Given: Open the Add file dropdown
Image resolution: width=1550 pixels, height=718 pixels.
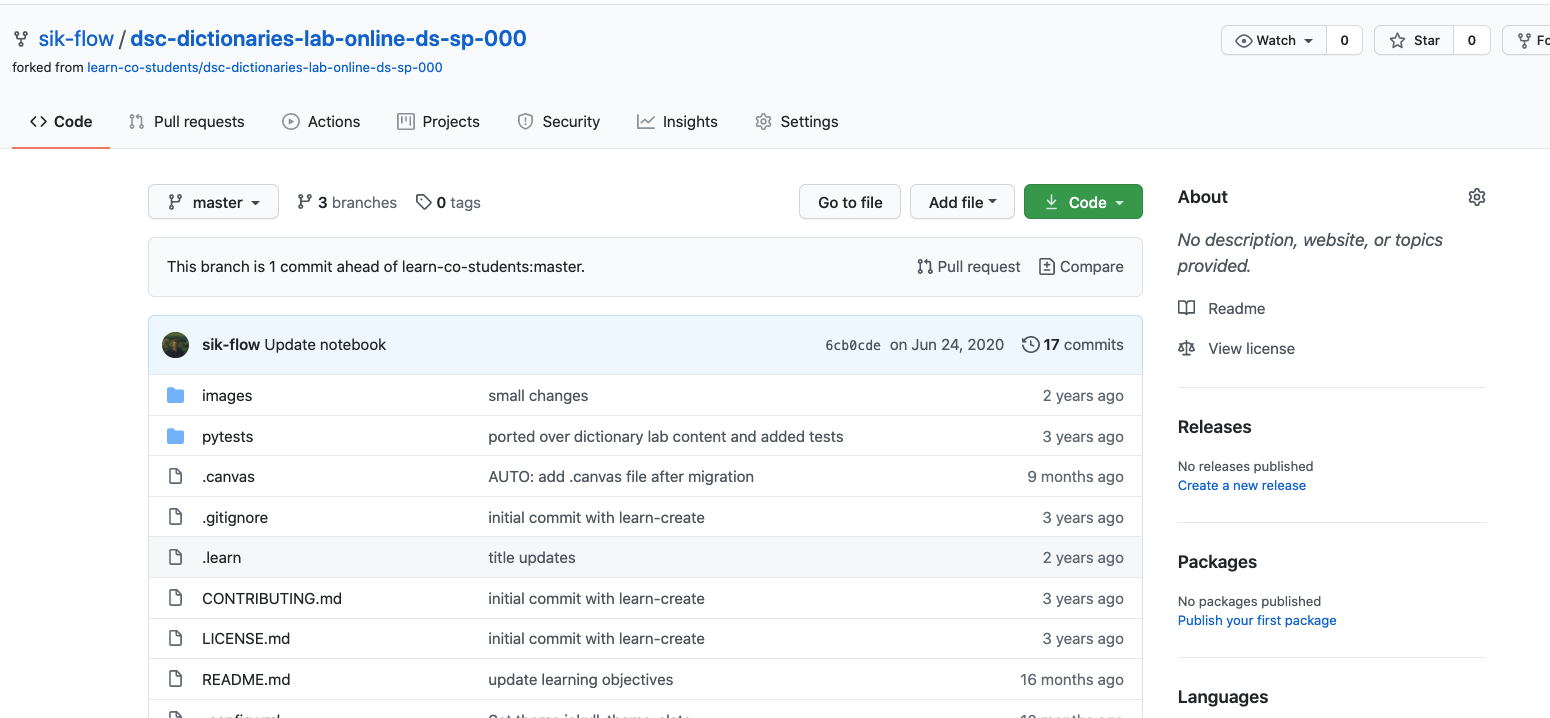Looking at the screenshot, I should click(x=962, y=202).
